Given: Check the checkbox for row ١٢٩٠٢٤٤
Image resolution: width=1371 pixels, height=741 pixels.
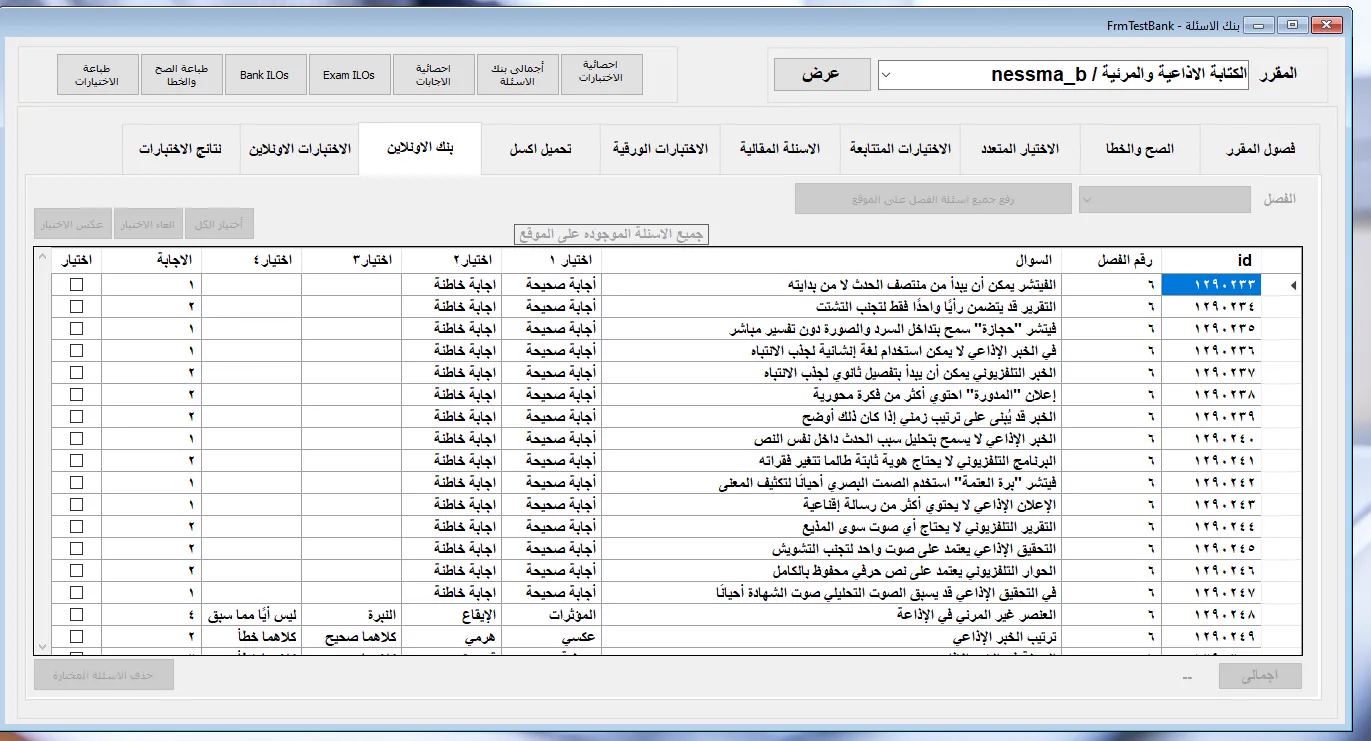Looking at the screenshot, I should click(76, 526).
